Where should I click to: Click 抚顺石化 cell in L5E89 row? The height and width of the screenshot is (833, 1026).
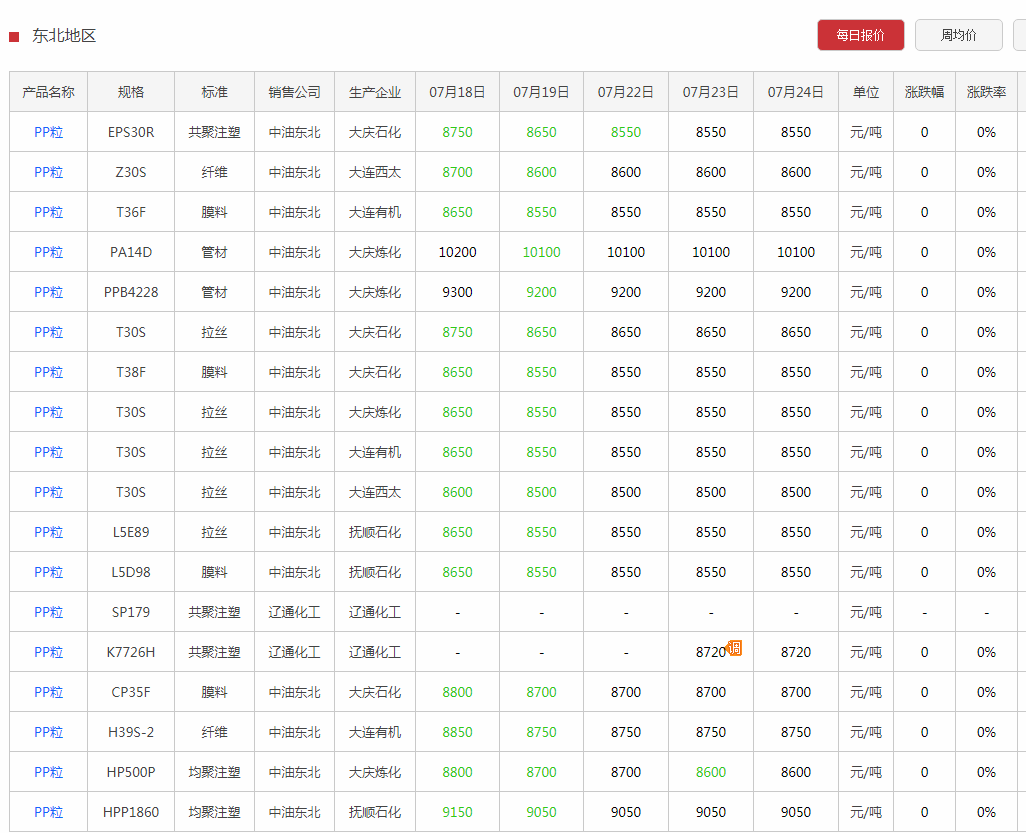coord(375,532)
